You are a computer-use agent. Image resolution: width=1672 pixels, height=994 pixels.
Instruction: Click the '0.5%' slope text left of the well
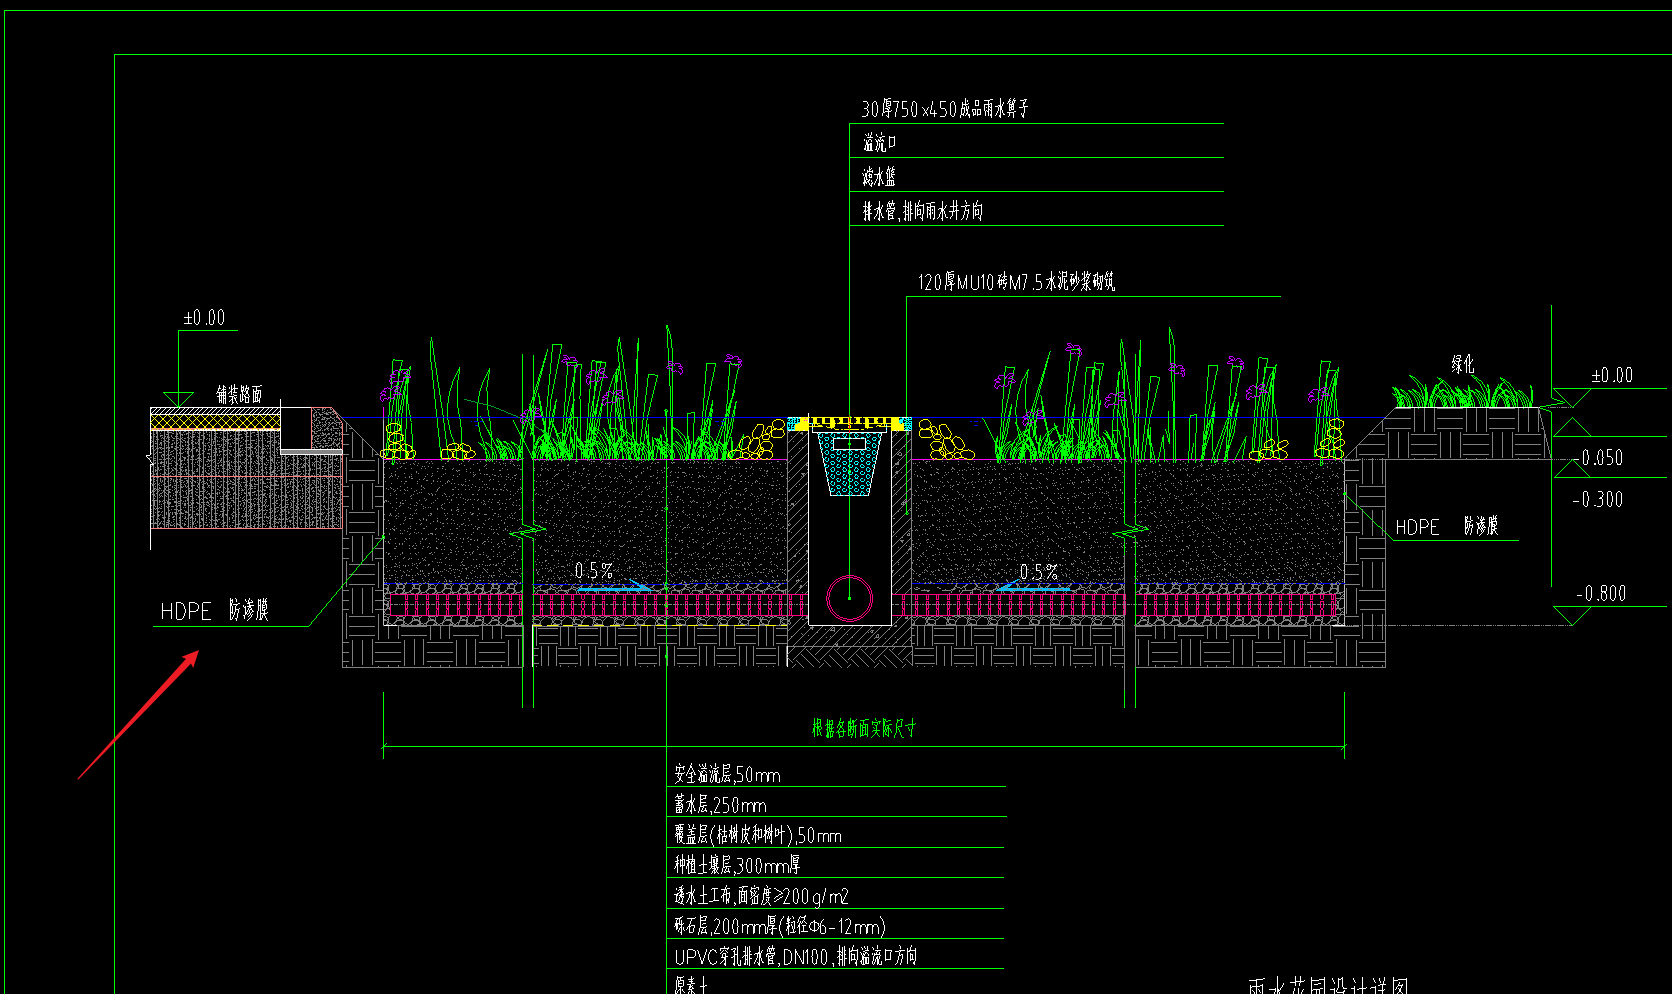(594, 571)
